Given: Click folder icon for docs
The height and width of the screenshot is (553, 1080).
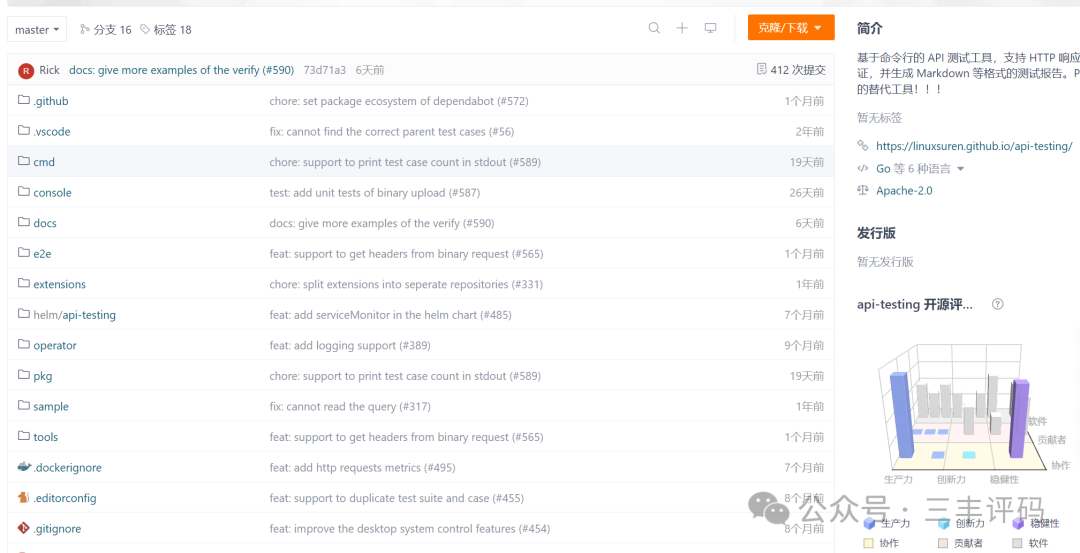Looking at the screenshot, I should coord(24,222).
